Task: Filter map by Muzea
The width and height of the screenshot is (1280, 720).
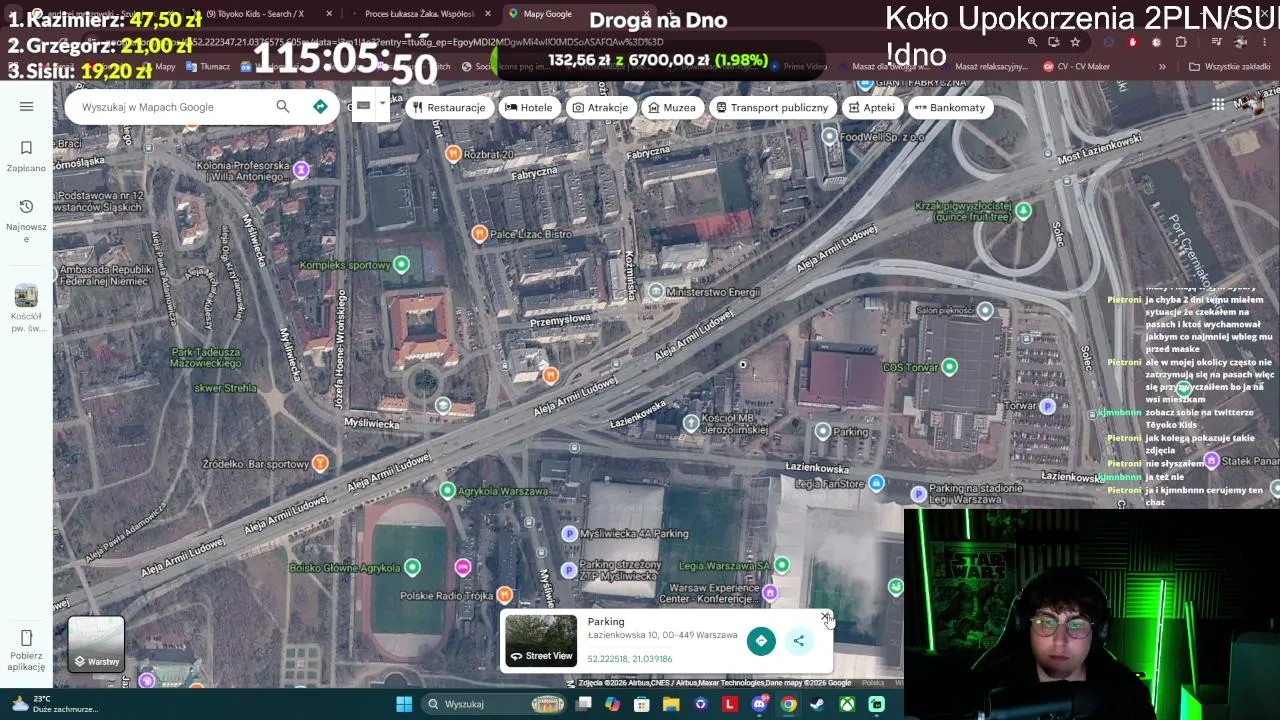Action: tap(671, 107)
